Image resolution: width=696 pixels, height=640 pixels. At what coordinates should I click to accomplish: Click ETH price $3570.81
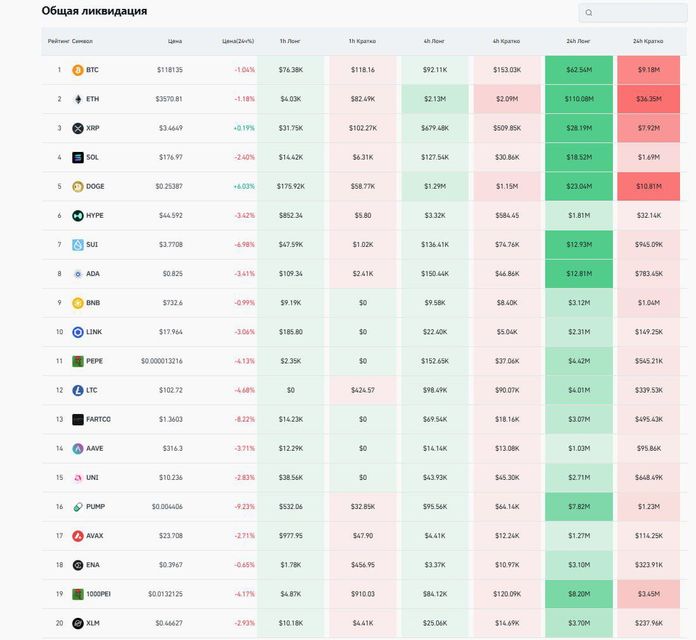[x=169, y=99]
